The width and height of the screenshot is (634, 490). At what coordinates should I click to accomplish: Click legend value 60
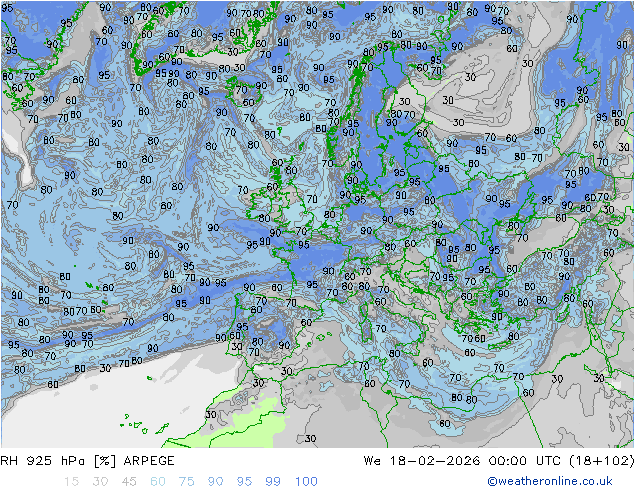point(158,482)
